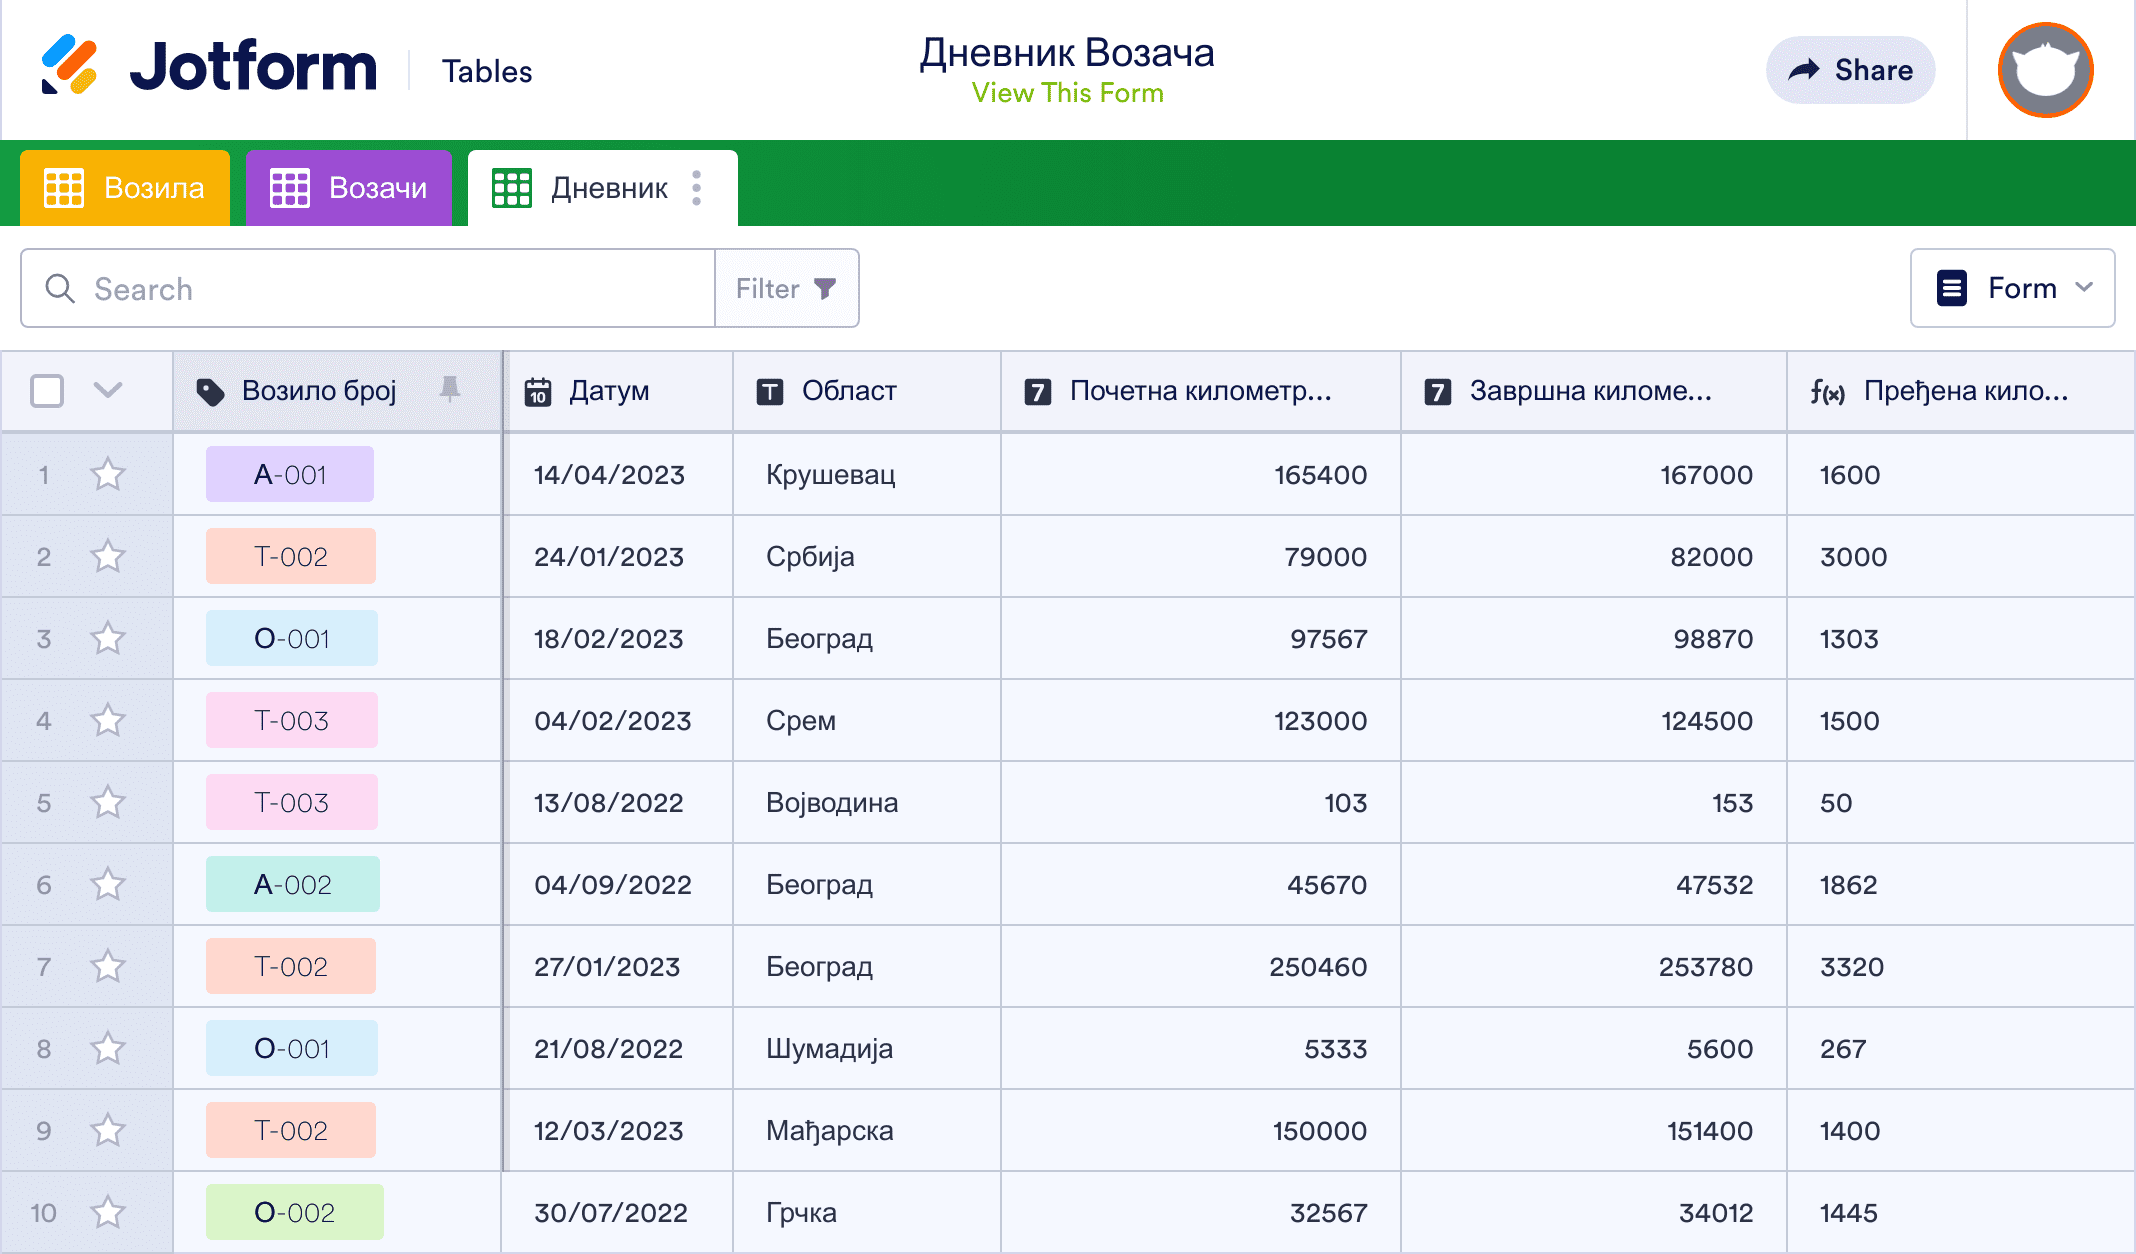Click the text icon on the Област column

click(769, 391)
